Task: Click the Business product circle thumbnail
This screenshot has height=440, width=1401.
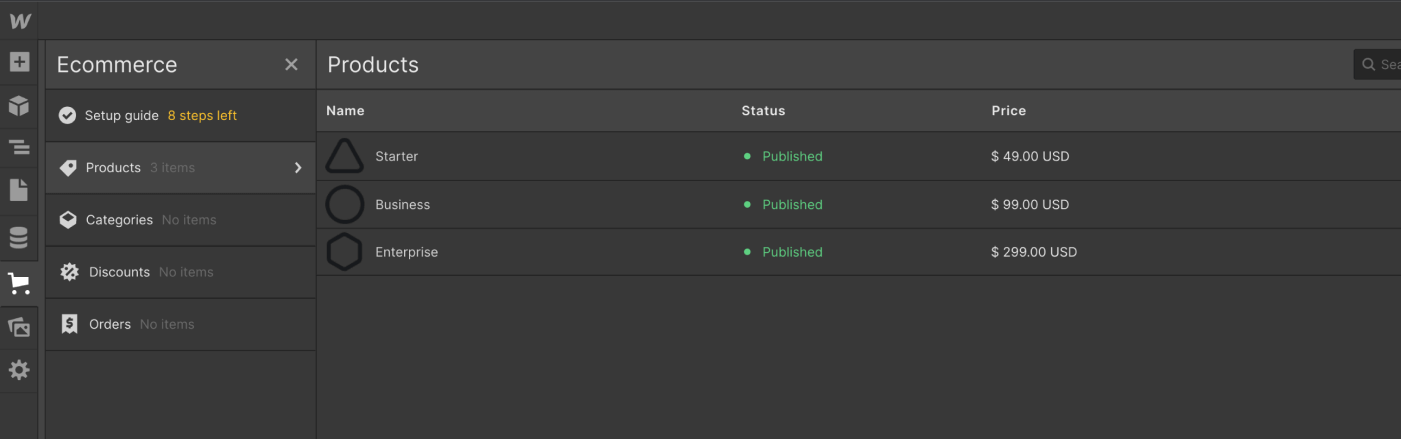Action: click(344, 204)
